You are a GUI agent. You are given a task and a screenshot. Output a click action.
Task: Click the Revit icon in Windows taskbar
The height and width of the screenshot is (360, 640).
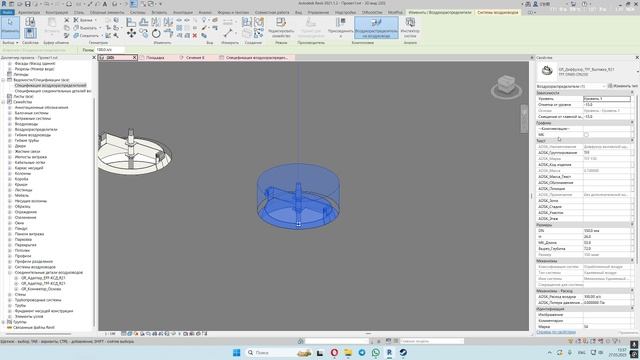tap(389, 352)
